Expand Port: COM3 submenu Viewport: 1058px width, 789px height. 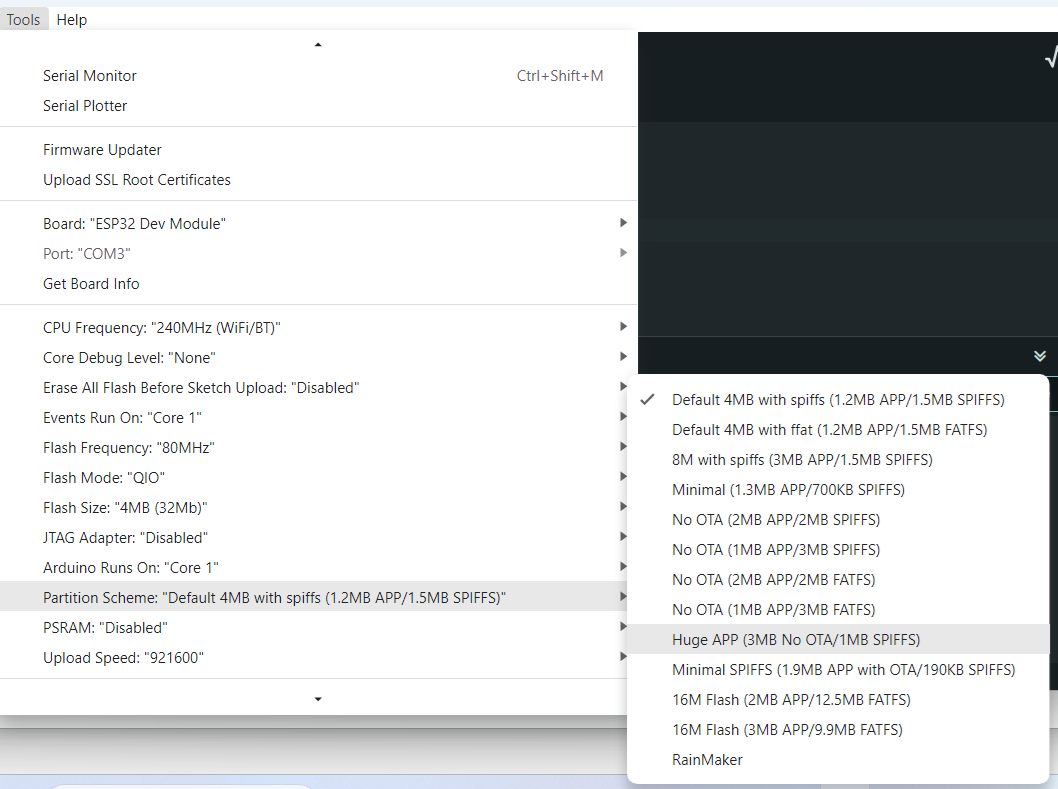[x=318, y=254]
